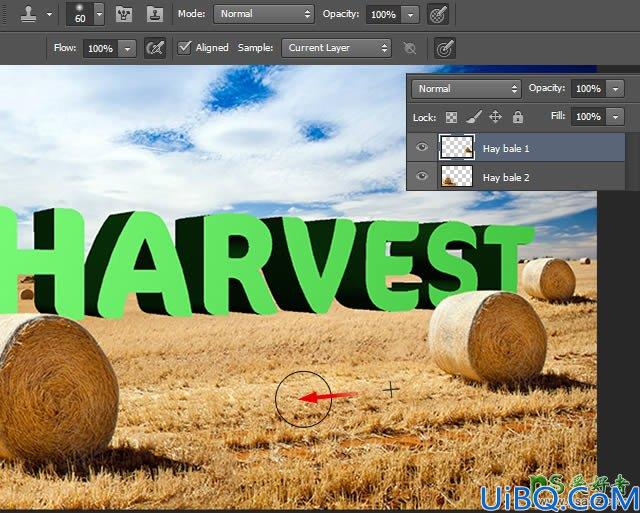Click the Flow value field
Screen dimensions: 640x513
100,49
